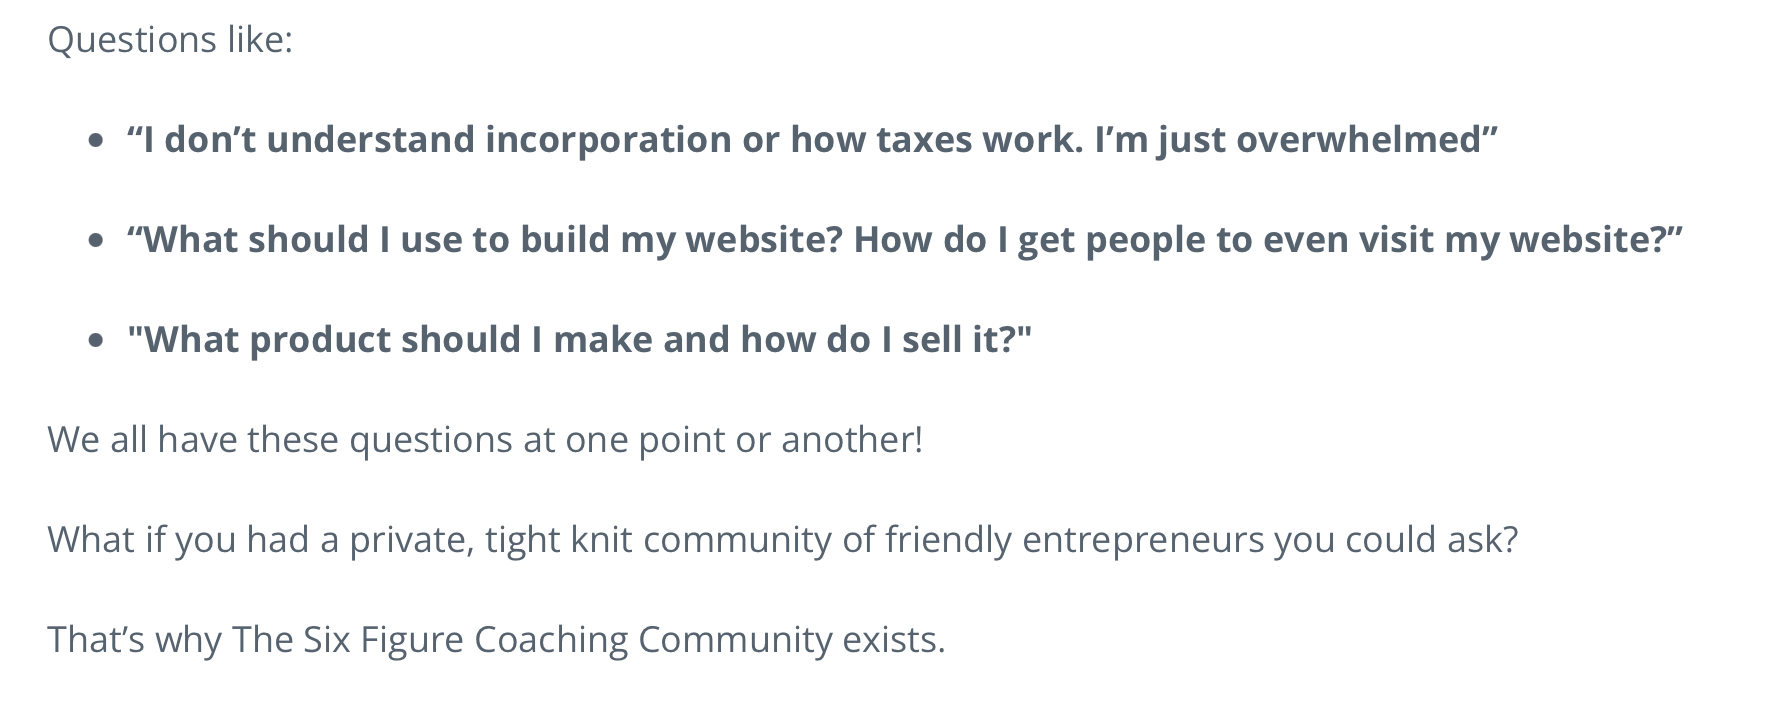Viewport: 1772px width, 712px height.
Task: Click 'you could ask?' at the end of the sentence
Action: 1396,540
